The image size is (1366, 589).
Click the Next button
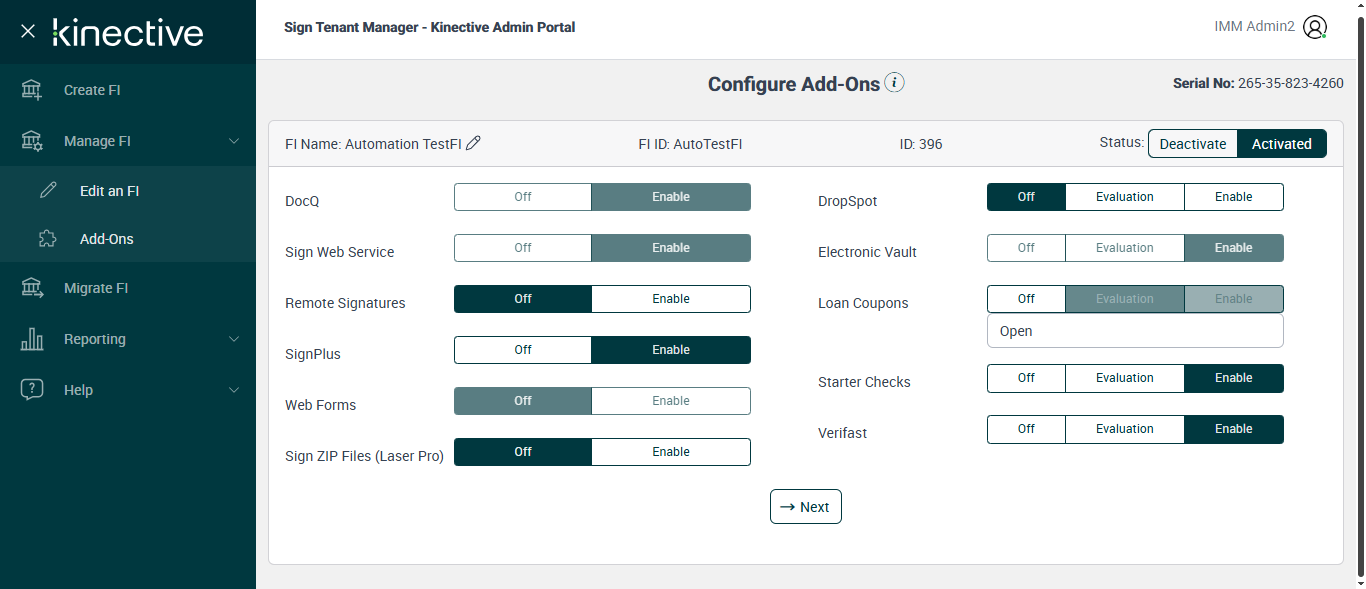pyautogui.click(x=806, y=507)
